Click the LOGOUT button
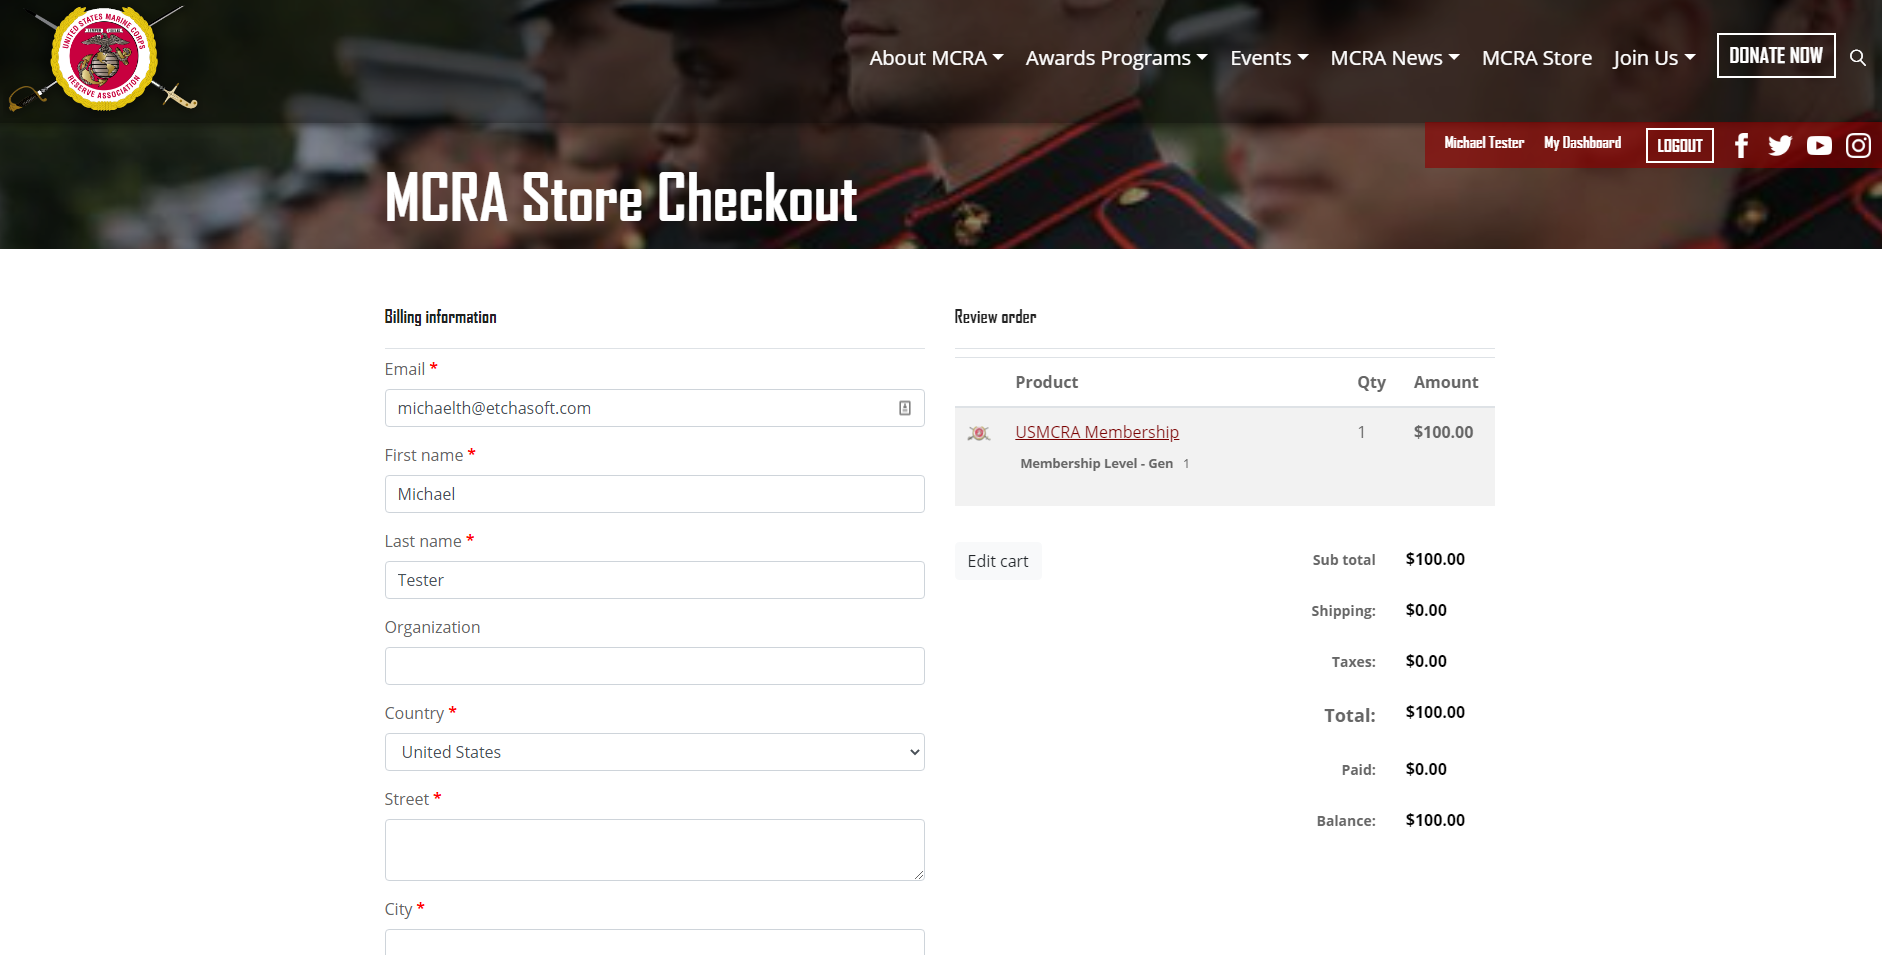Viewport: 1882px width, 955px height. point(1680,146)
